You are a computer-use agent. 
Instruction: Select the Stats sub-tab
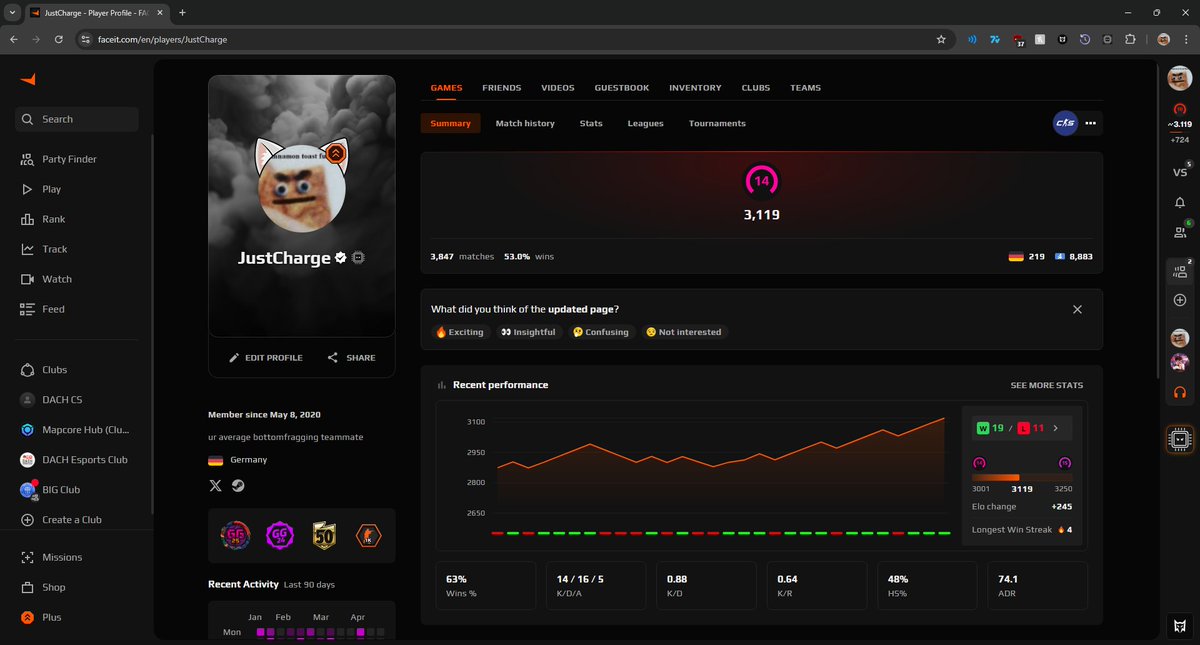[x=591, y=123]
